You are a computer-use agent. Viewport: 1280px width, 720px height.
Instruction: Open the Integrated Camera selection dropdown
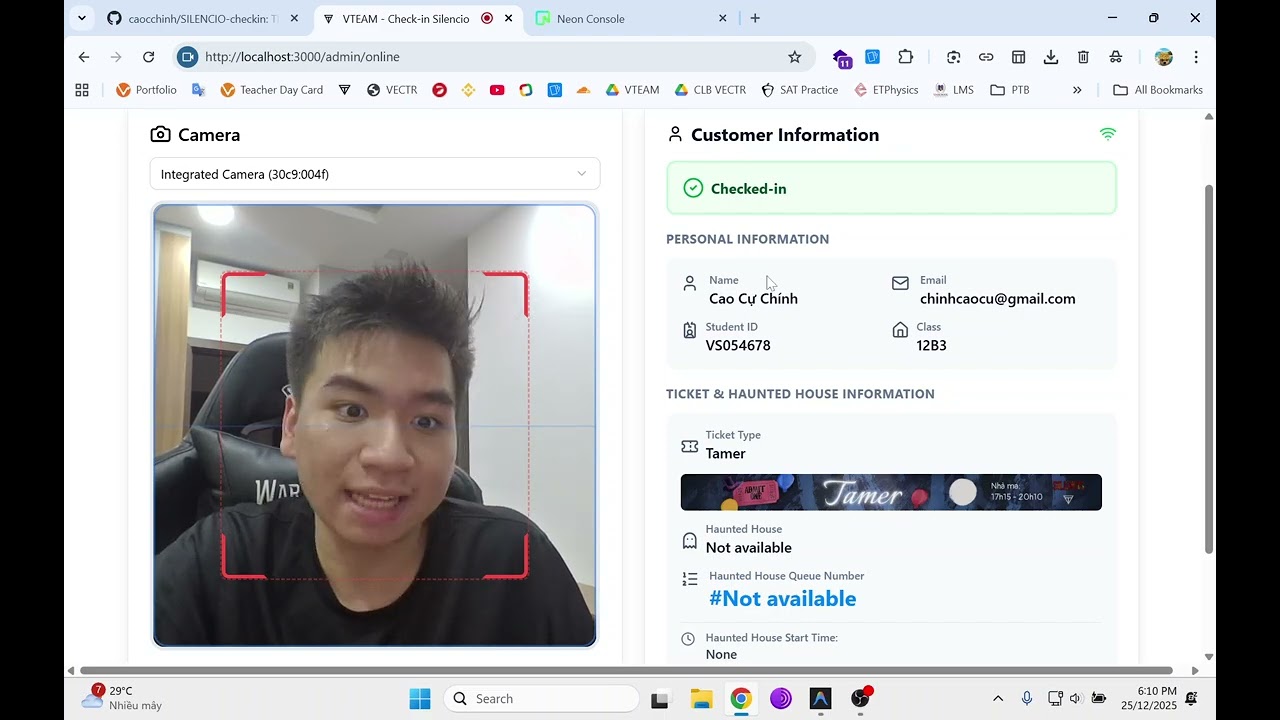(x=375, y=174)
